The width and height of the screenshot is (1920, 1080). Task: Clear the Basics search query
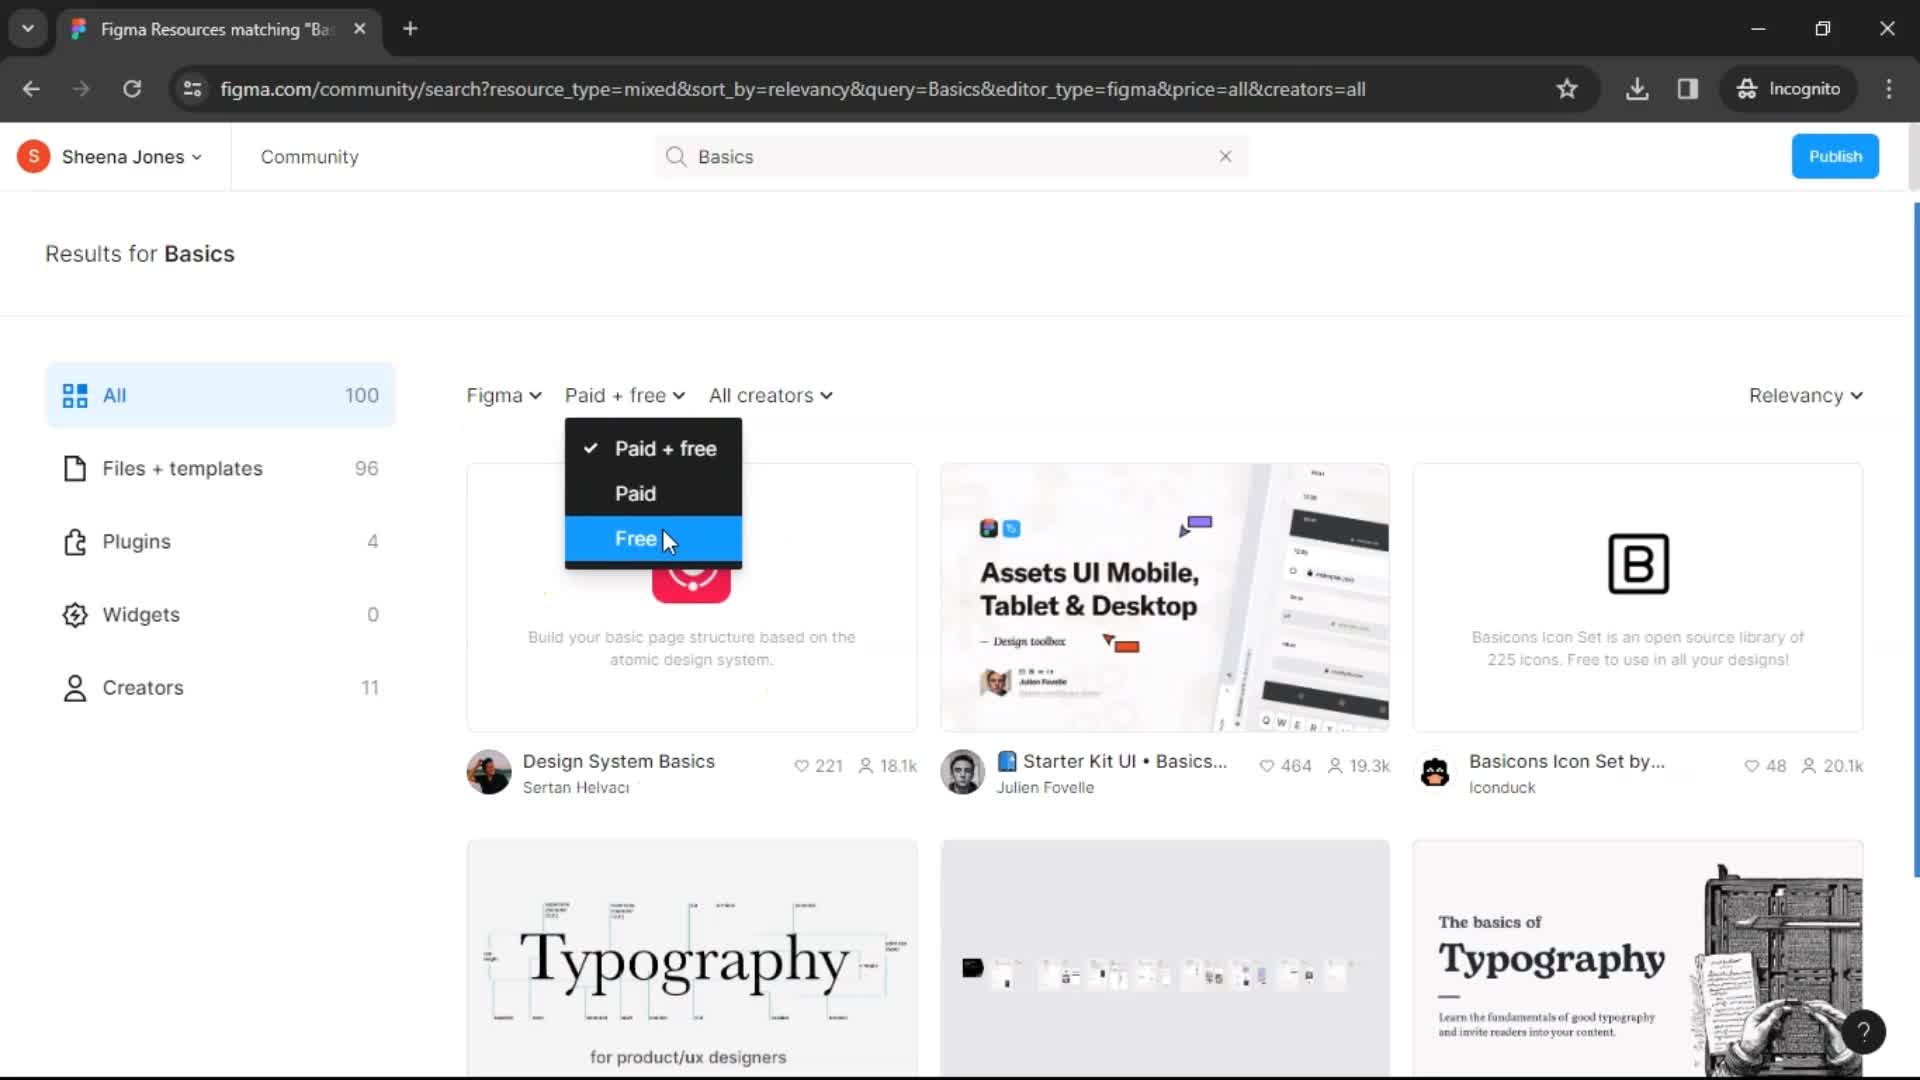[1225, 157]
